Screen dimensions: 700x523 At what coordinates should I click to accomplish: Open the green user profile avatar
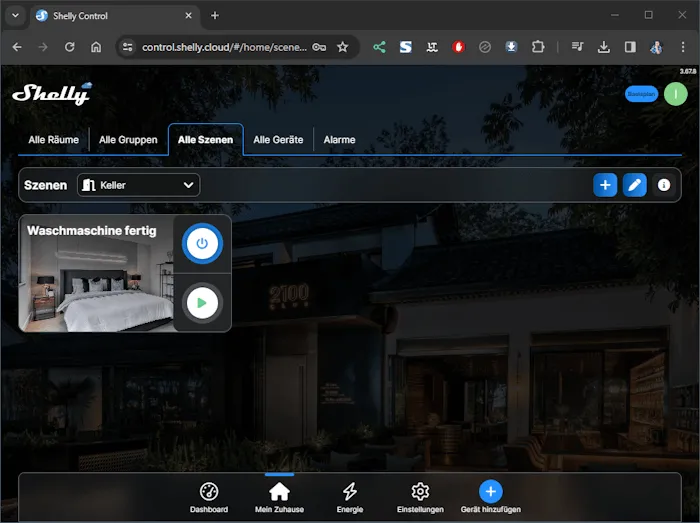[x=676, y=94]
